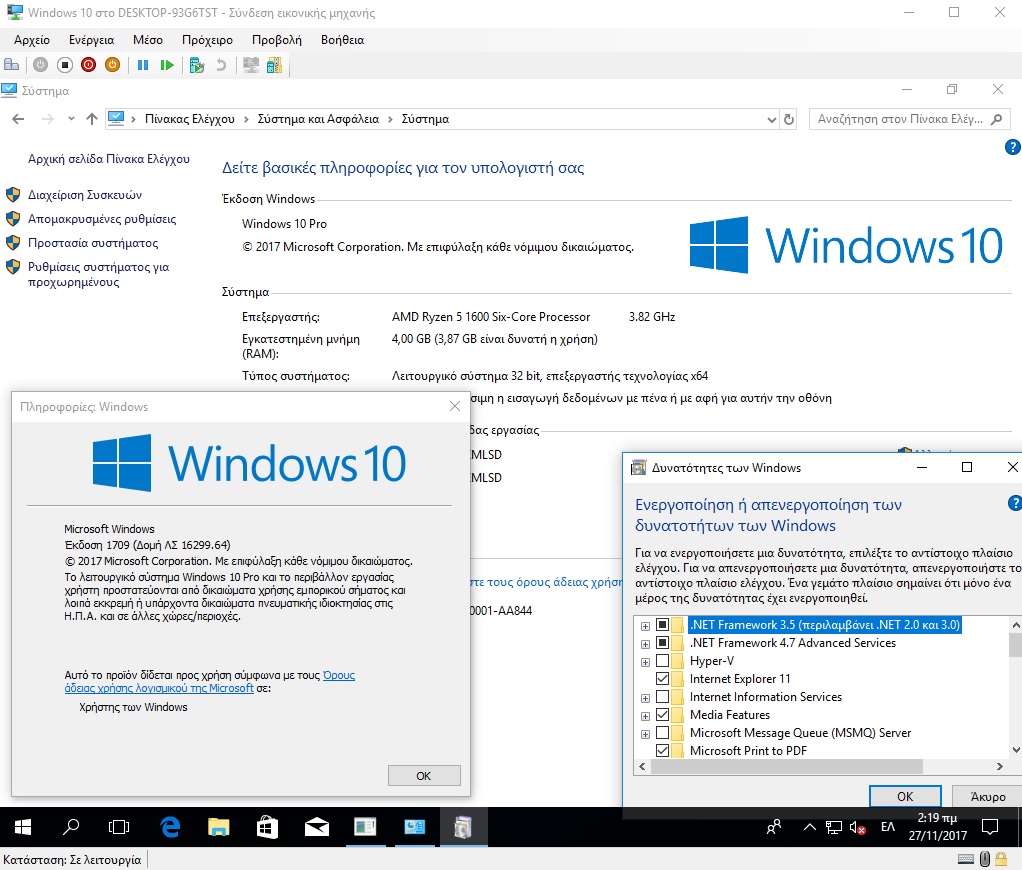Shut down VM using red power icon
Image resolution: width=1022 pixels, height=870 pixels.
(x=89, y=65)
